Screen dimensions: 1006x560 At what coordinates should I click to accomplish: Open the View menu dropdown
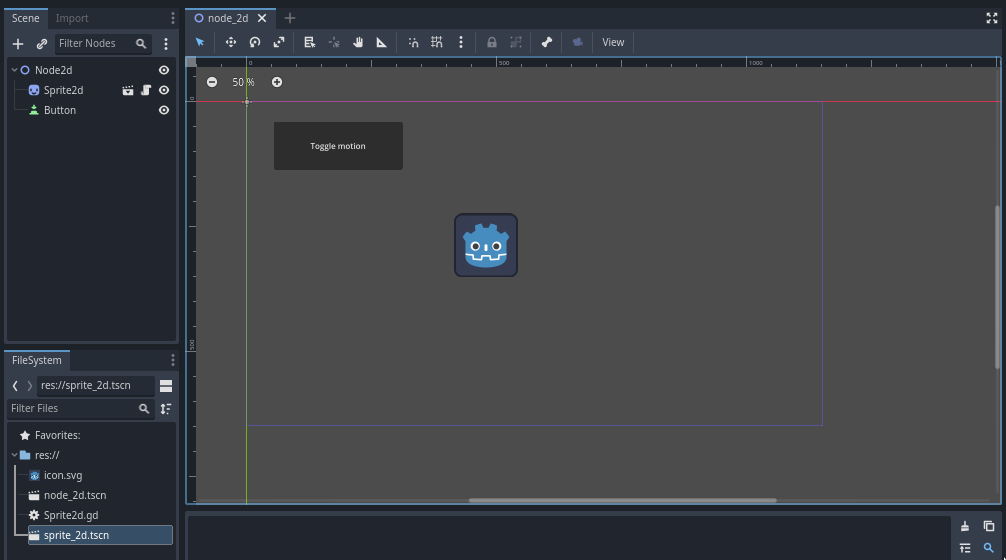tap(613, 42)
